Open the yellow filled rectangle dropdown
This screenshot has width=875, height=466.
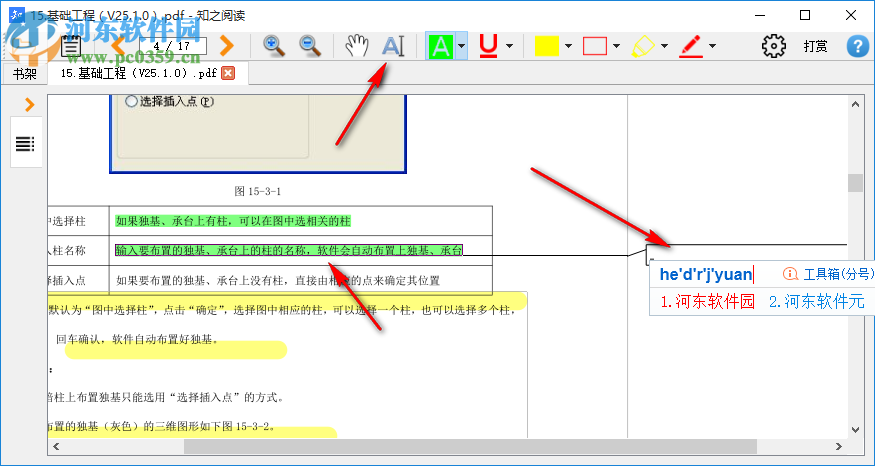click(568, 46)
